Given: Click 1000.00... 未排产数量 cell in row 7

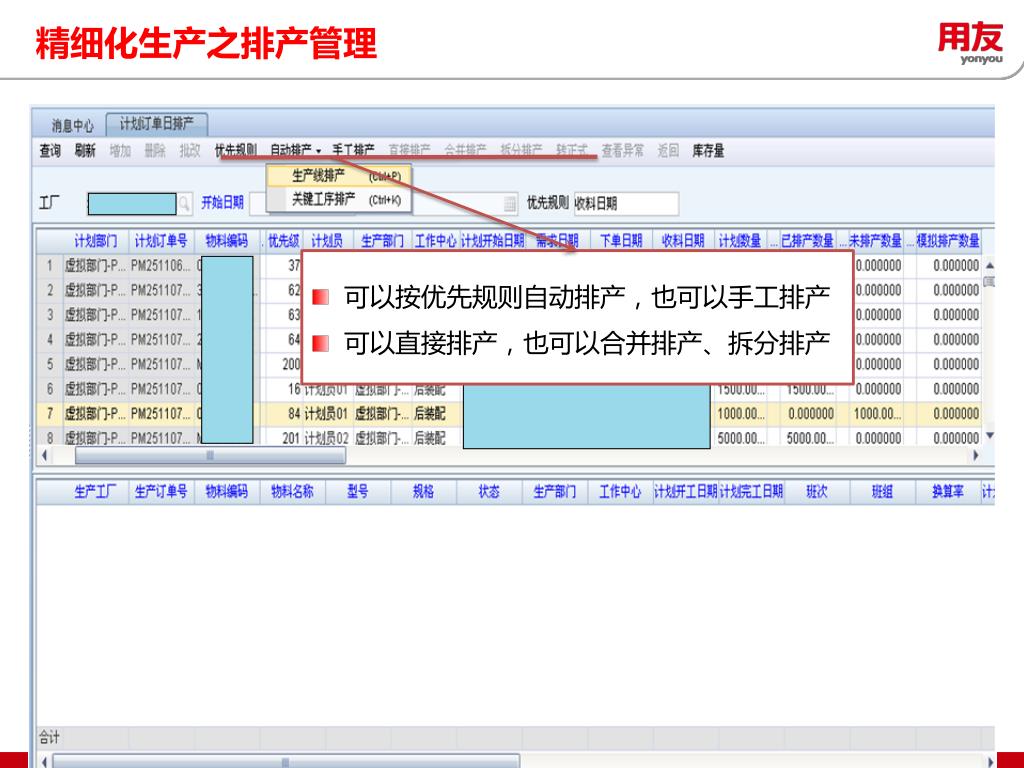Looking at the screenshot, I should point(875,413).
